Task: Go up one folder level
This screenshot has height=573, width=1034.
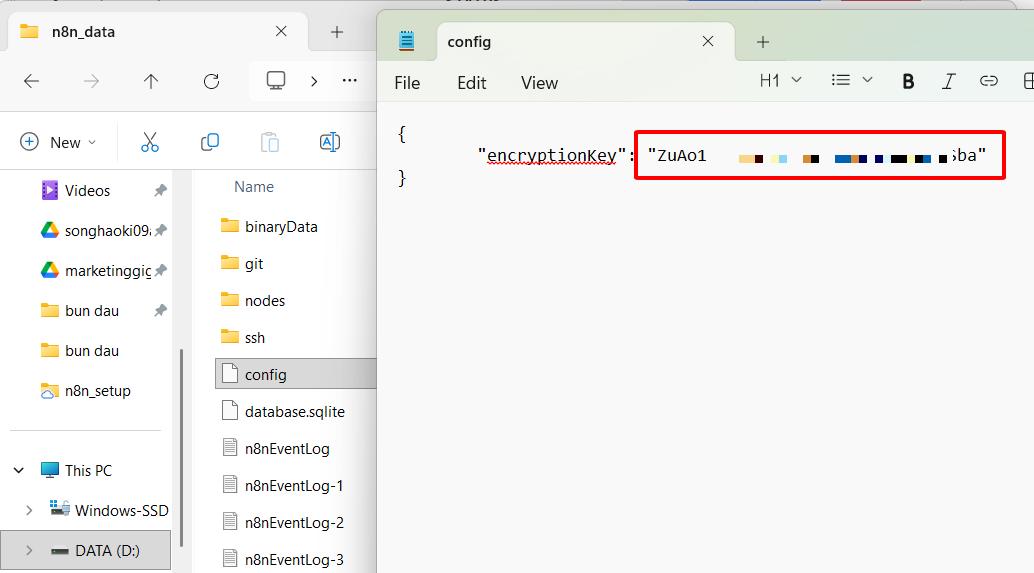Action: coord(151,82)
